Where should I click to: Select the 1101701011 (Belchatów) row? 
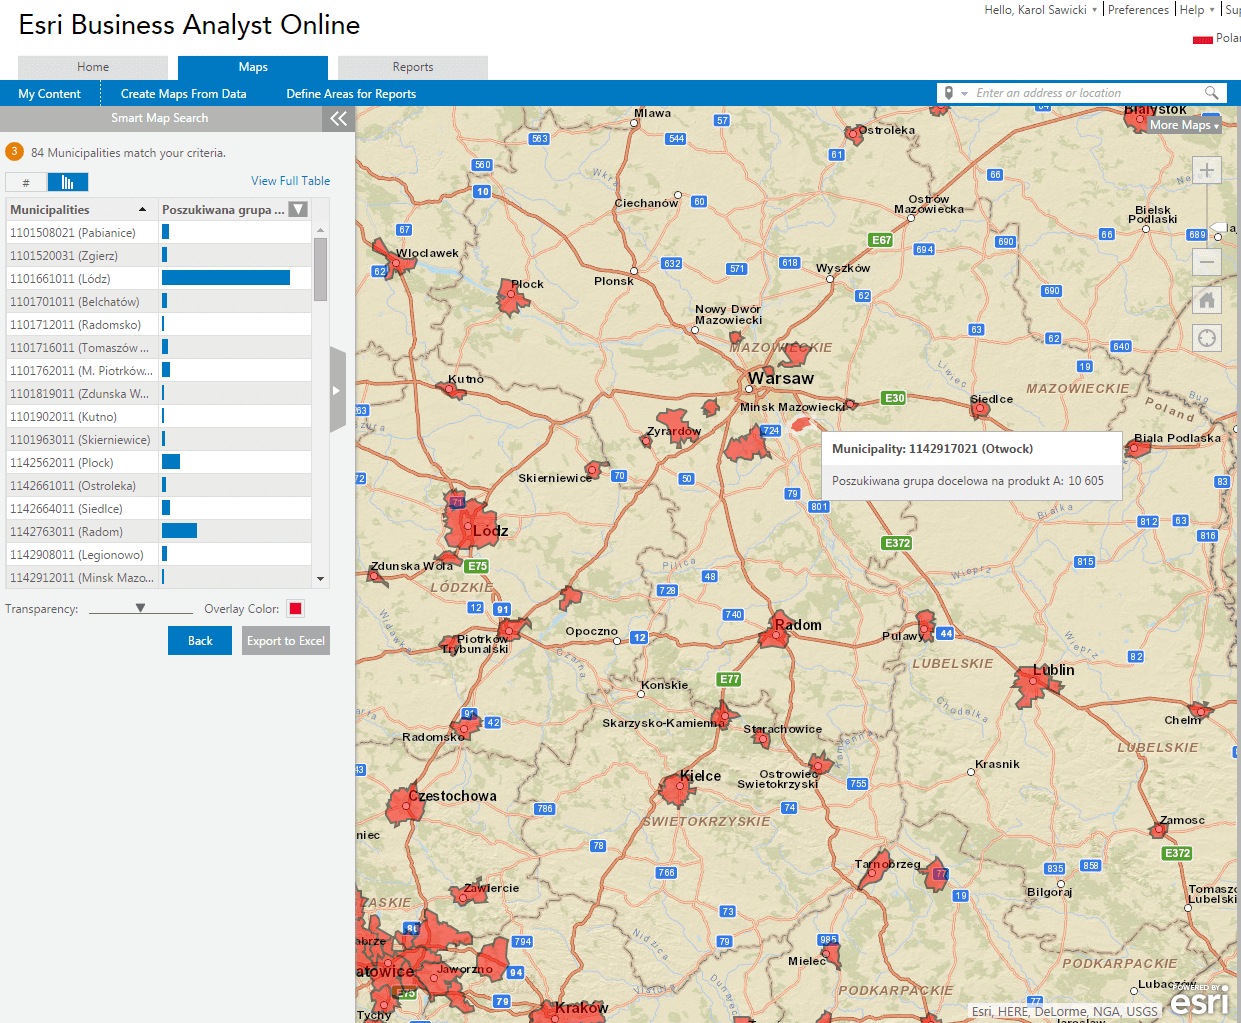point(159,302)
